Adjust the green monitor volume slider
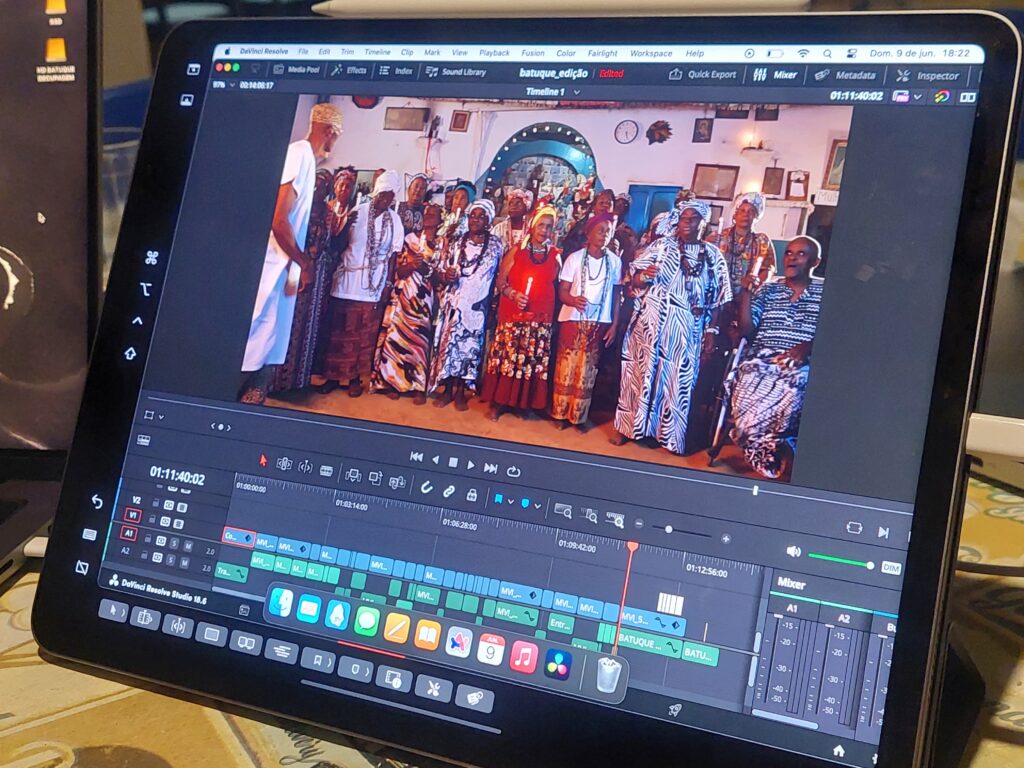Viewport: 1024px width, 768px height. (840, 560)
